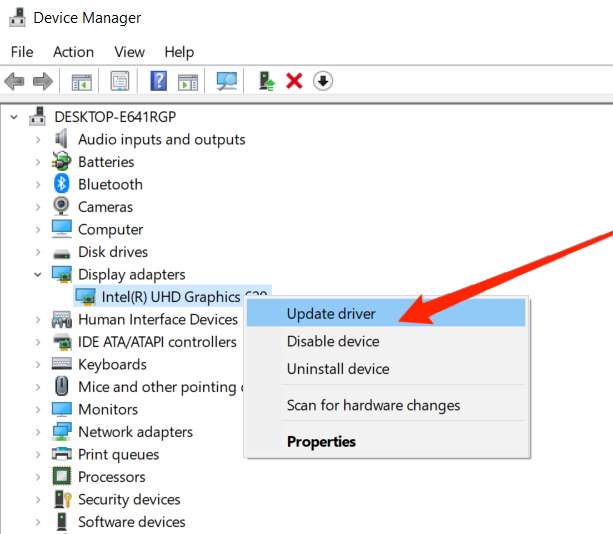
Task: Collapse the Display adapters category
Action: click(x=38, y=274)
